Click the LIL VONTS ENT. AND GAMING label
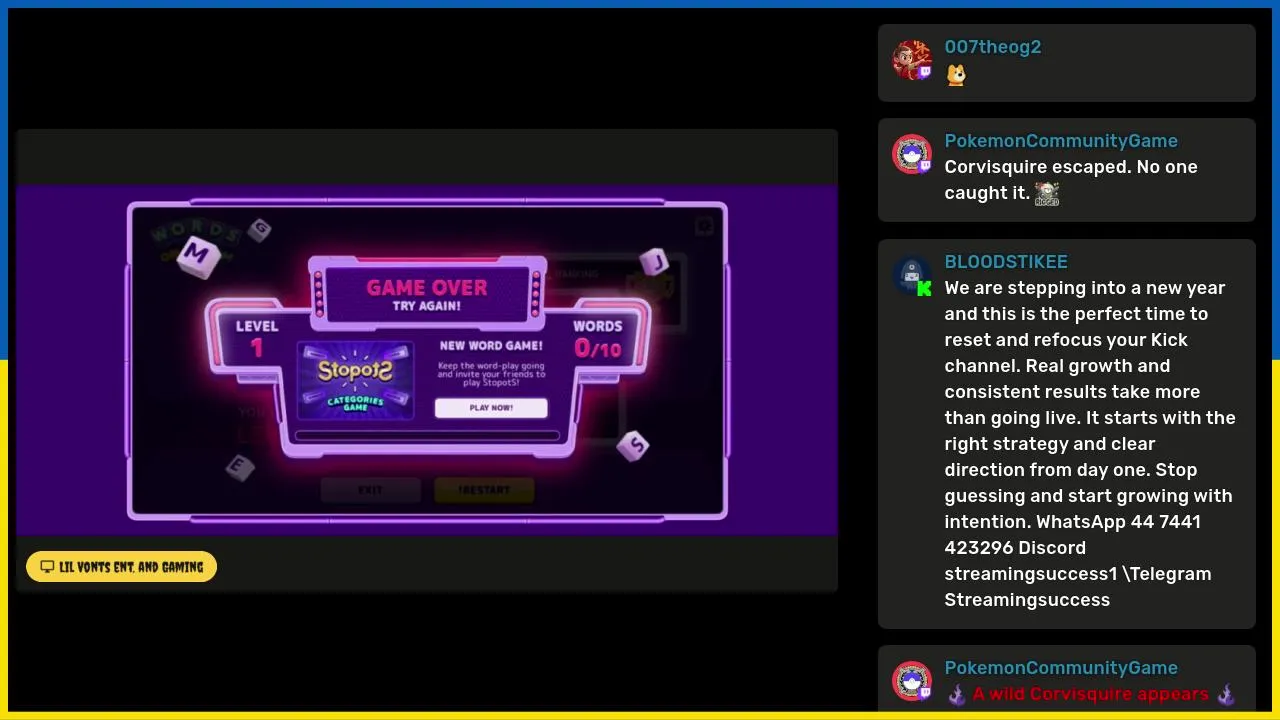Screen dimensions: 1280x720 tap(121, 567)
